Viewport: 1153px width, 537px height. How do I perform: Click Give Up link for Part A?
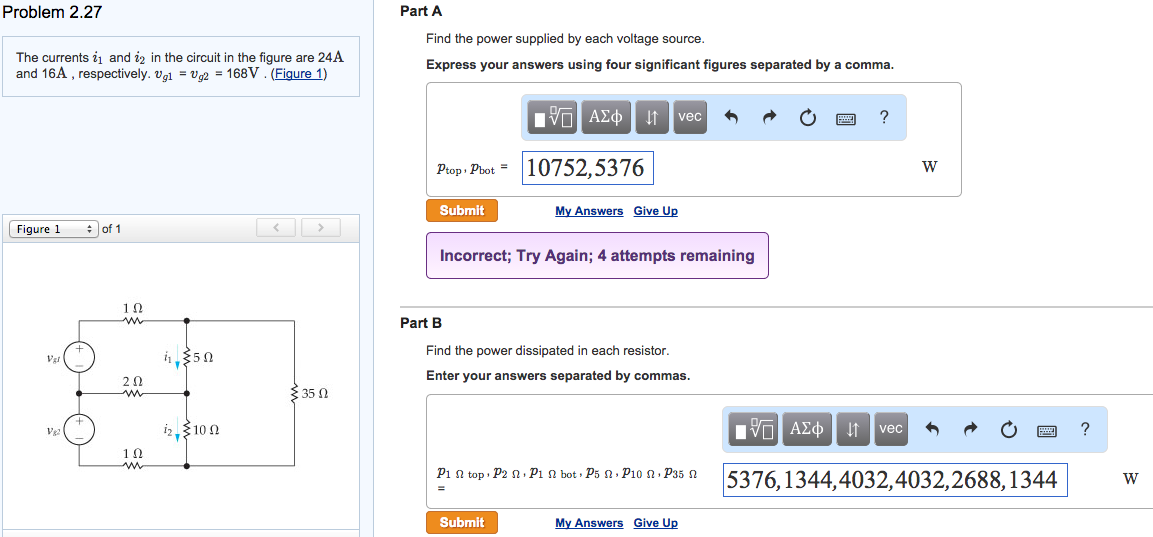655,211
